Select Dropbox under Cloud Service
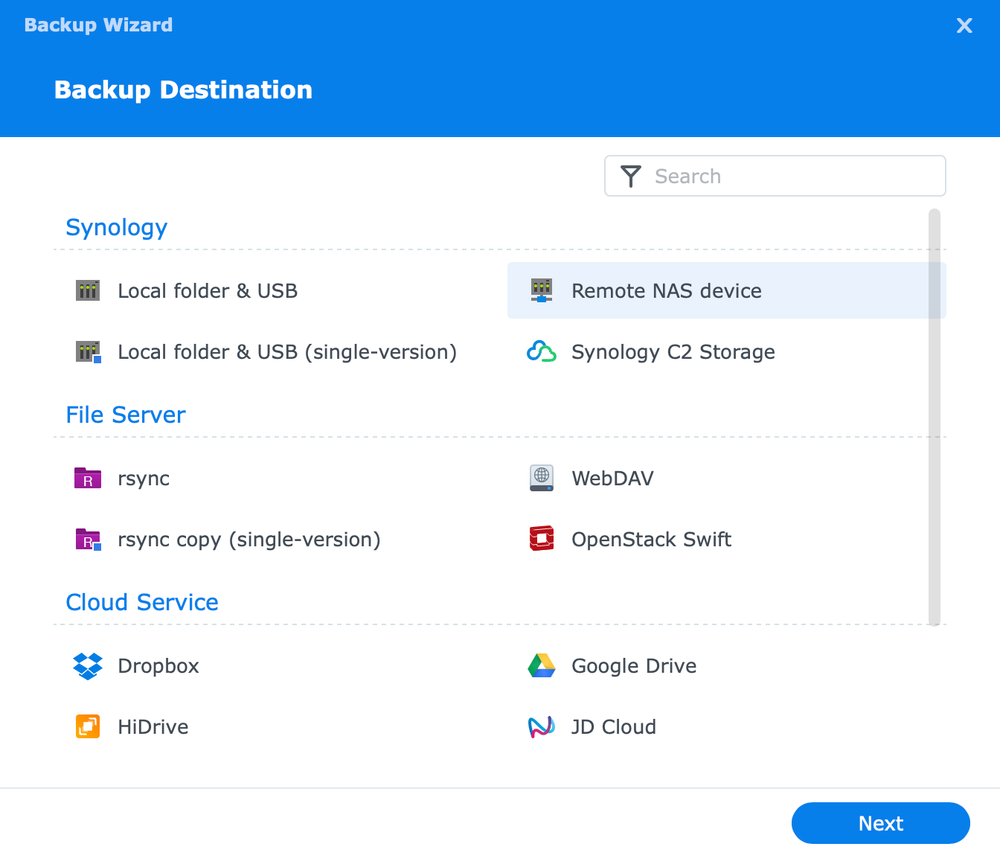This screenshot has height=856, width=1000. click(x=158, y=665)
